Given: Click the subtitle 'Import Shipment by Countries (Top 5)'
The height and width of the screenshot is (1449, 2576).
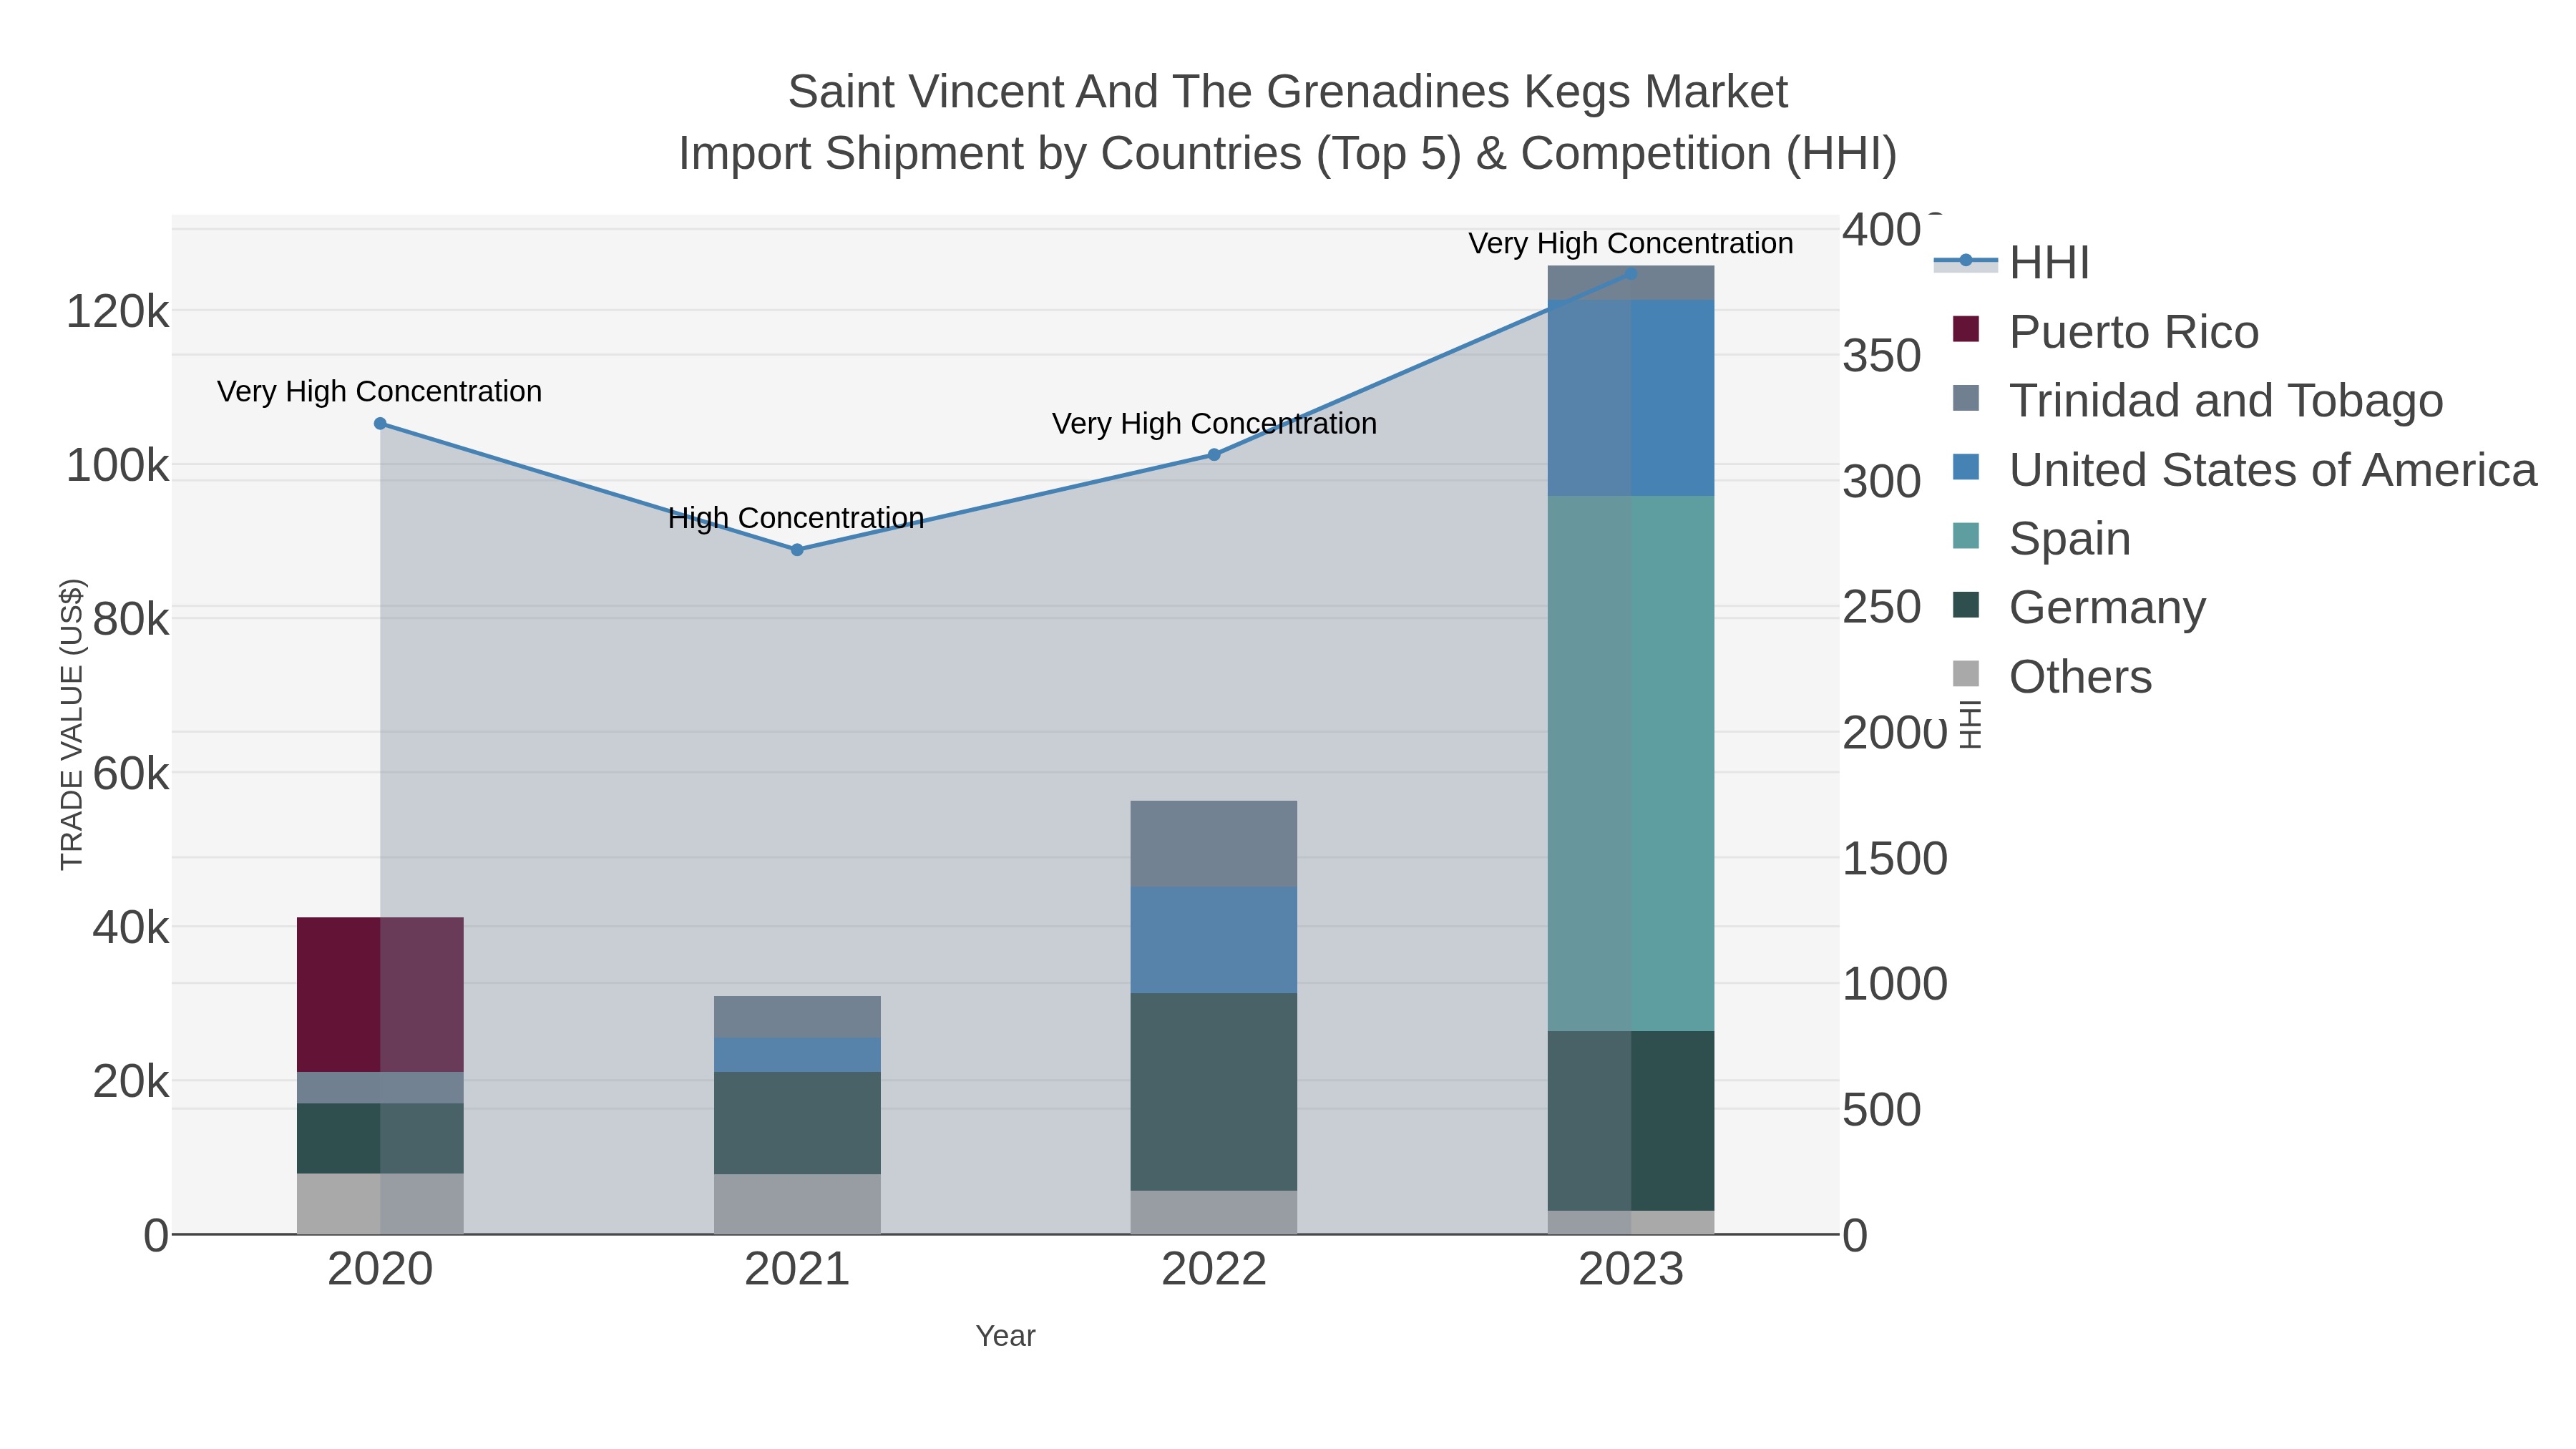Looking at the screenshot, I should [x=1069, y=154].
